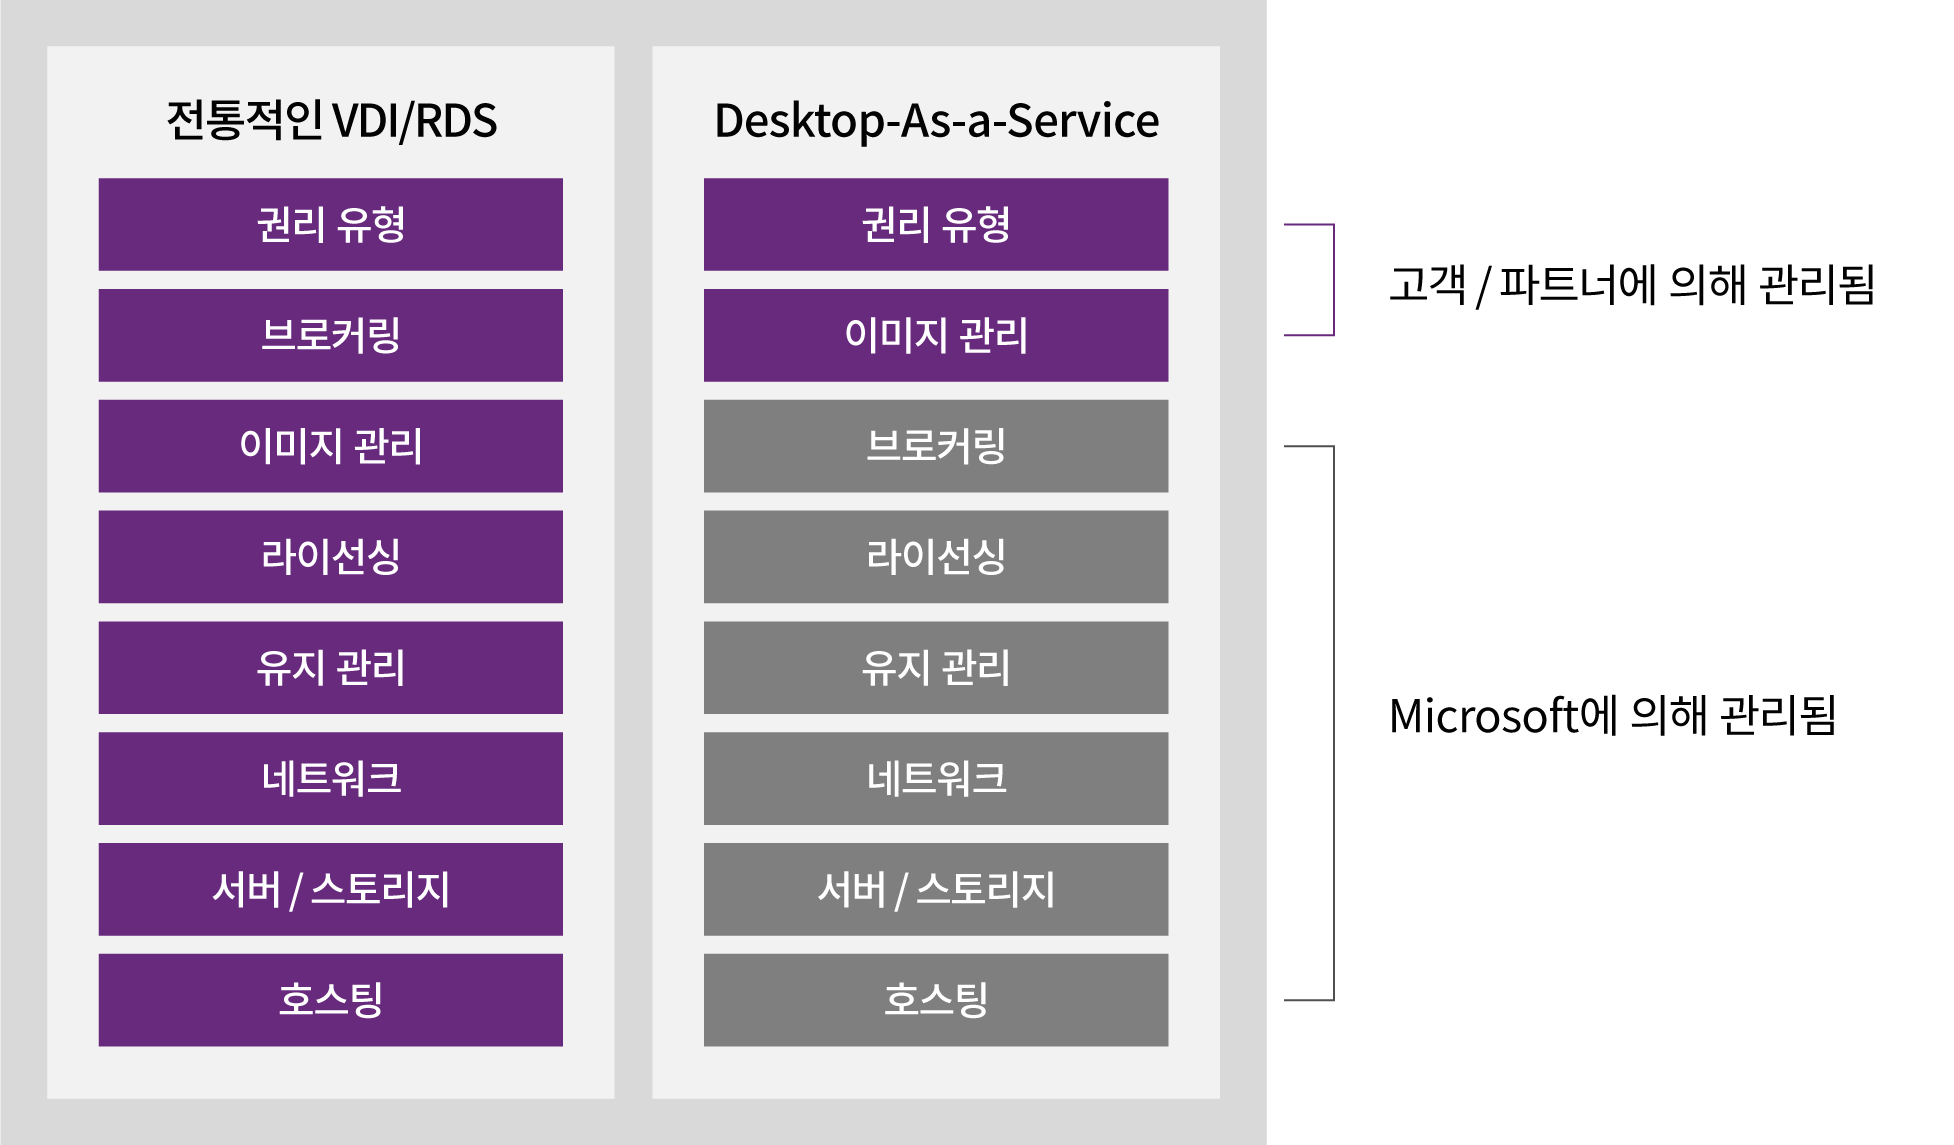Select 네트워크 box under 전통적인 VDI/RDS
This screenshot has width=1954, height=1145.
[x=331, y=778]
